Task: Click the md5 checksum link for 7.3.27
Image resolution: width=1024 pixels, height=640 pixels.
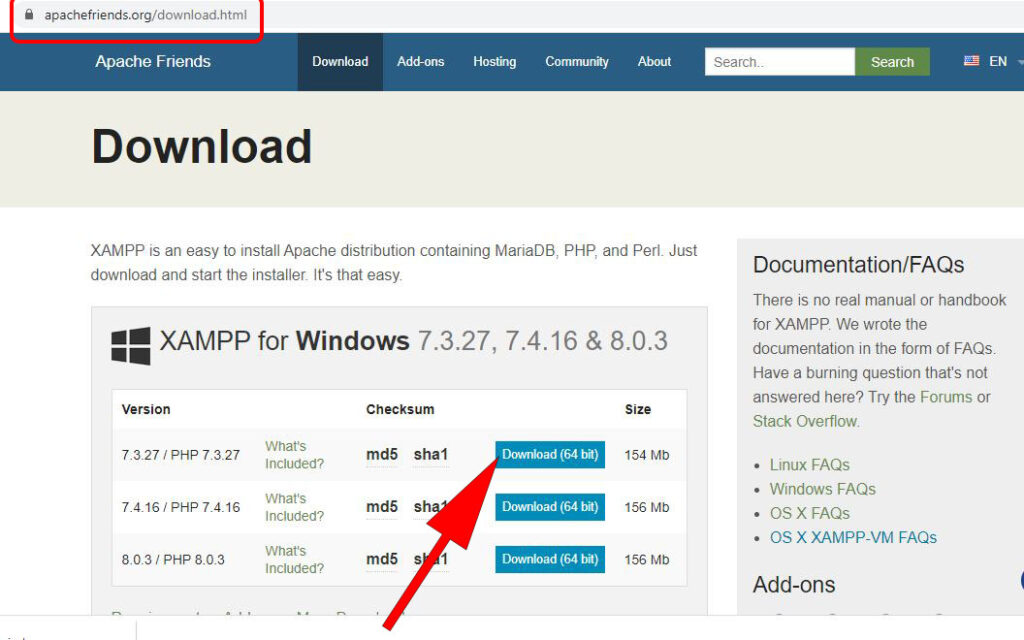Action: [x=381, y=454]
